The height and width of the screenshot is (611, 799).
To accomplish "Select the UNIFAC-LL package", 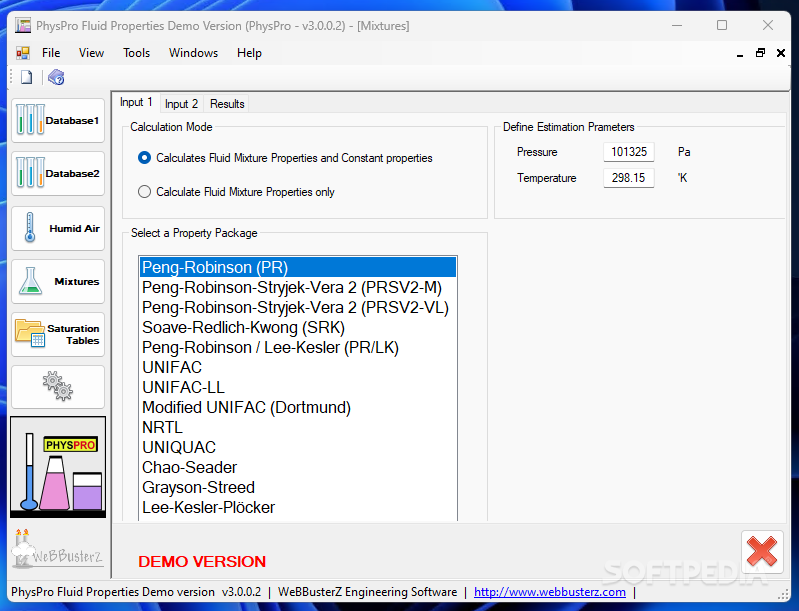I will tap(298, 387).
